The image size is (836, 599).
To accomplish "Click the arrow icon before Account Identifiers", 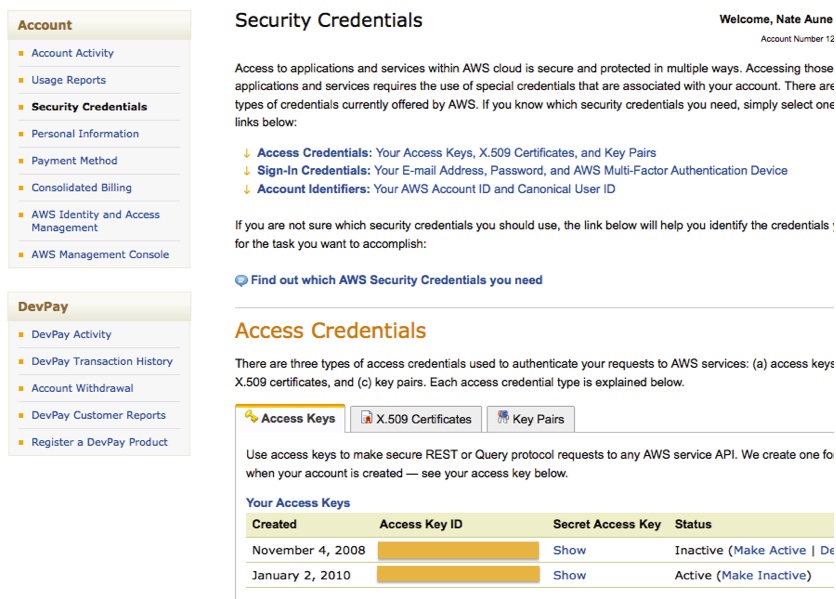I will (x=246, y=189).
